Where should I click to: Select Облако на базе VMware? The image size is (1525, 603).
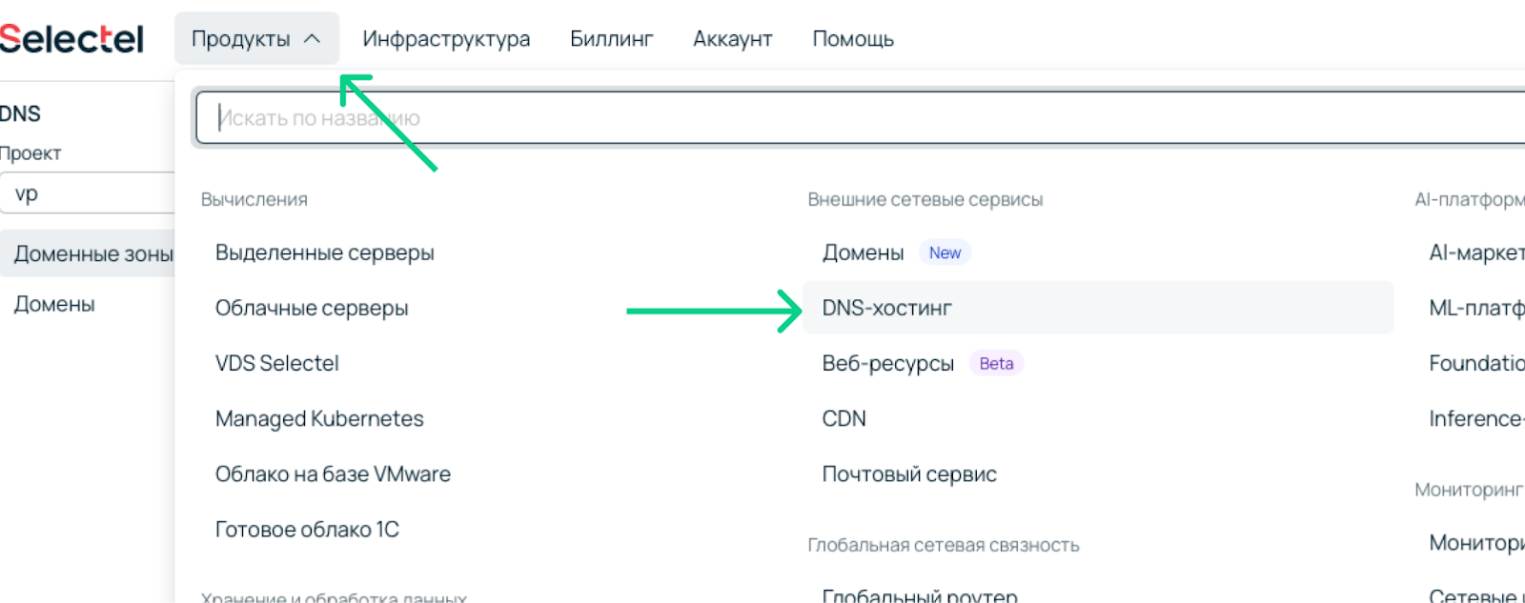(x=332, y=474)
